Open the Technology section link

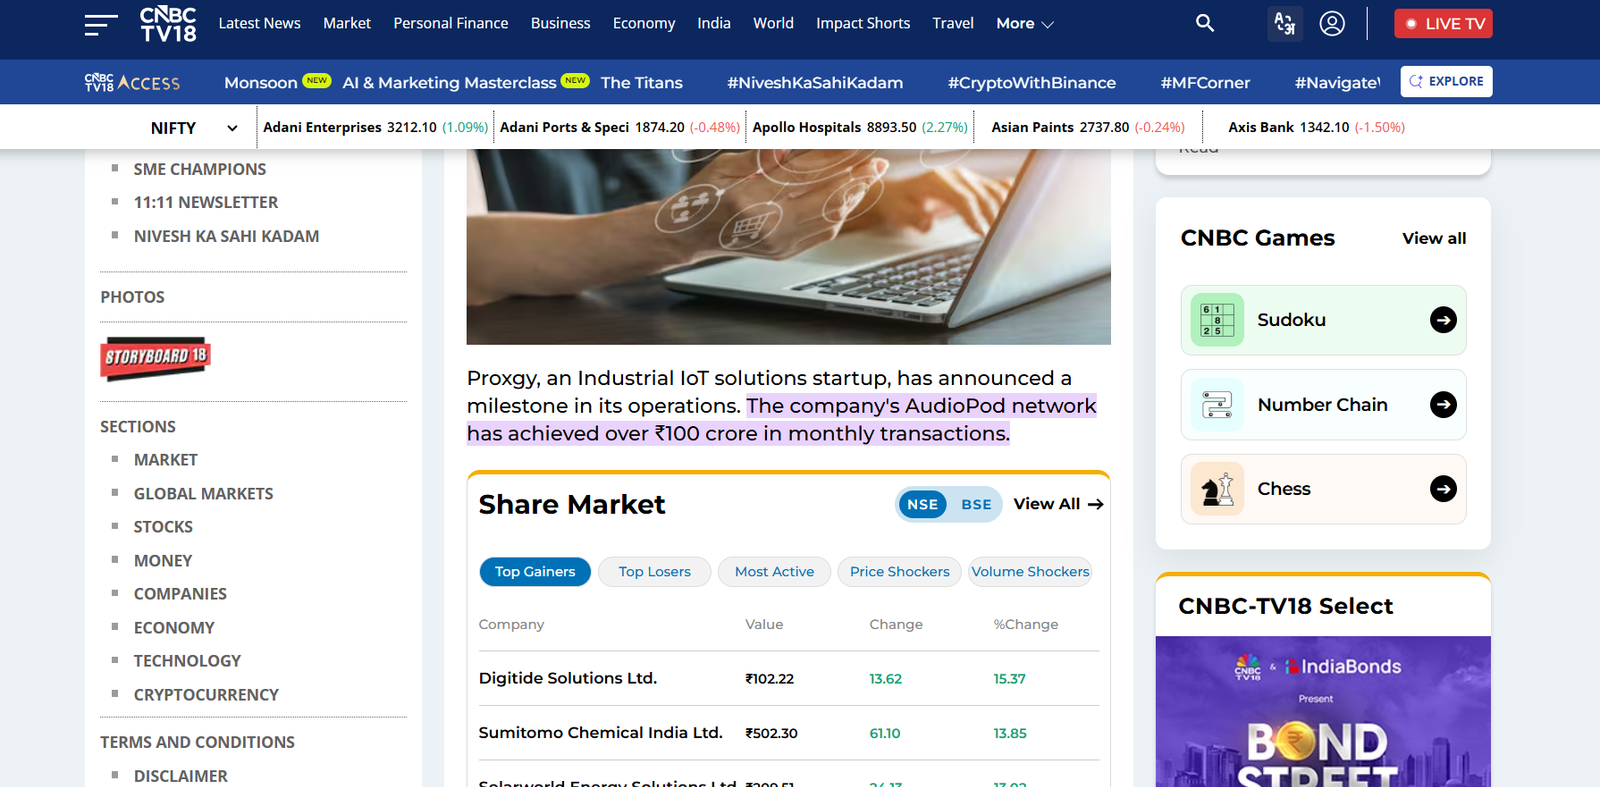pos(187,661)
